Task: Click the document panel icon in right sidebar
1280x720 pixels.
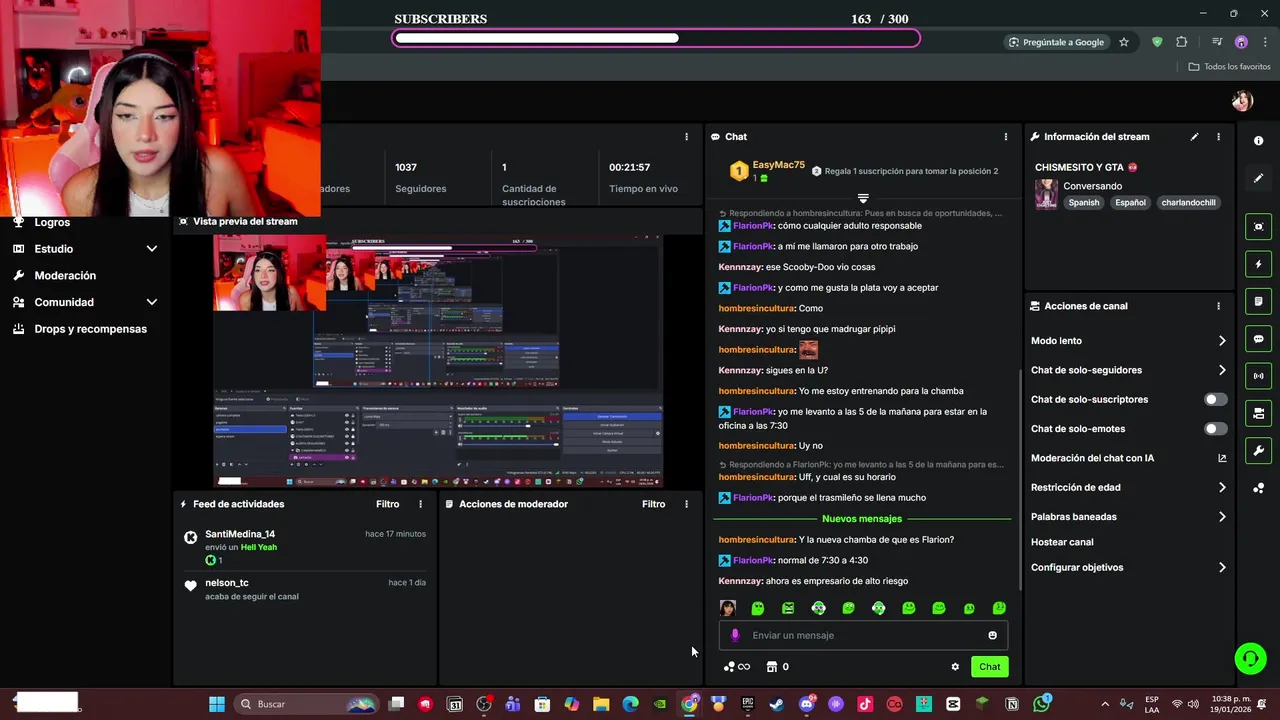Action: tap(1258, 301)
